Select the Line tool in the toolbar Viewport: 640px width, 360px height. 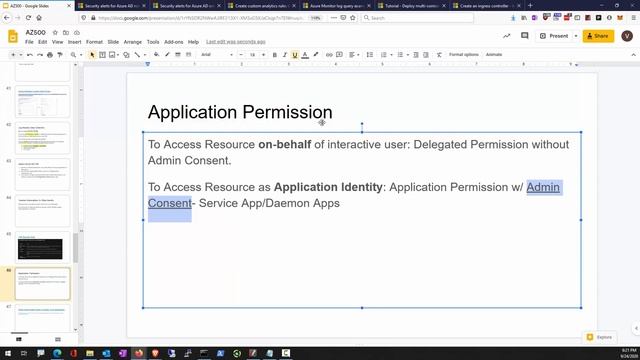tap(137, 55)
